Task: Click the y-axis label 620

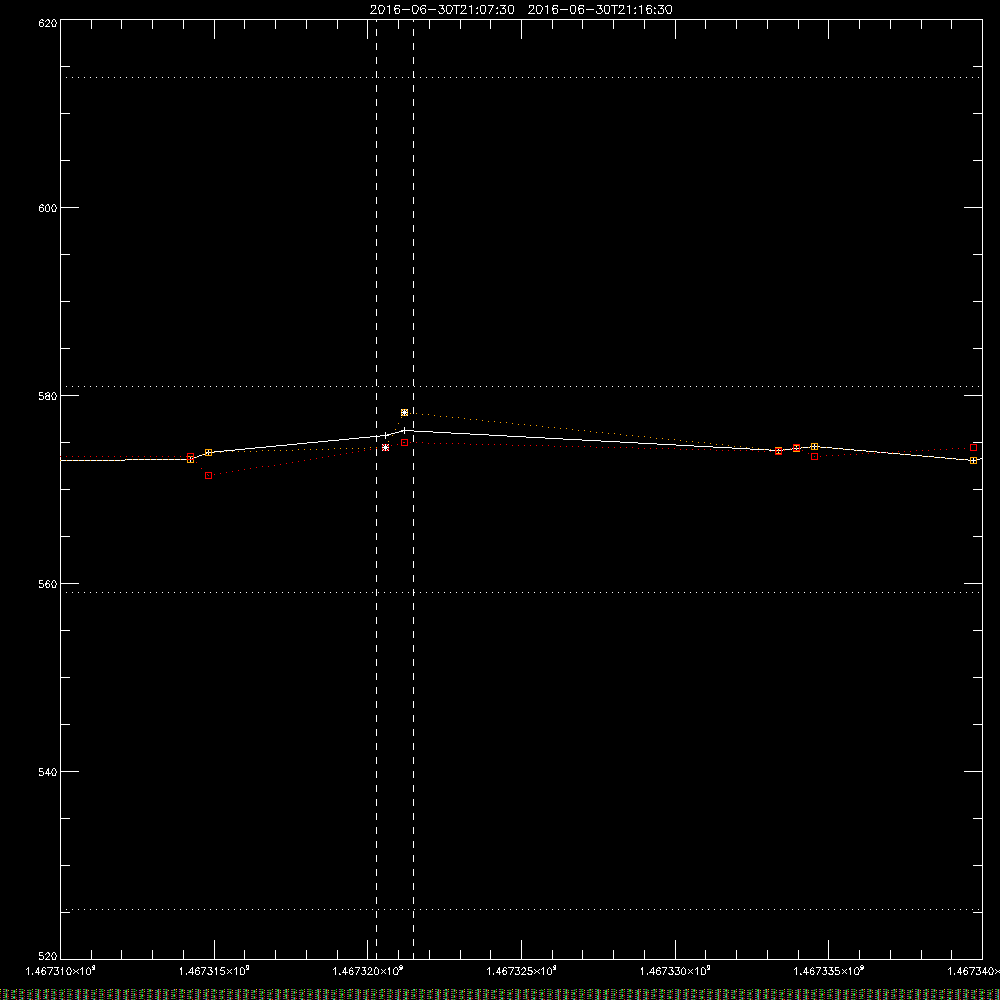Action: [x=48, y=23]
